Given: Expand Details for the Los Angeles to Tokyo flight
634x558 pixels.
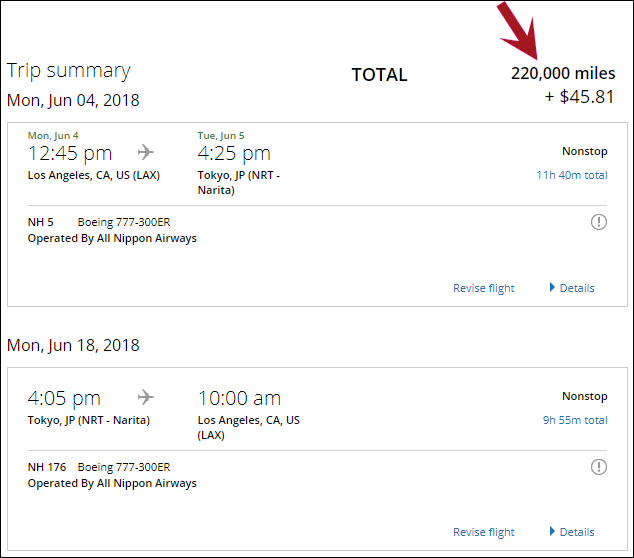Looking at the screenshot, I should pos(572,288).
